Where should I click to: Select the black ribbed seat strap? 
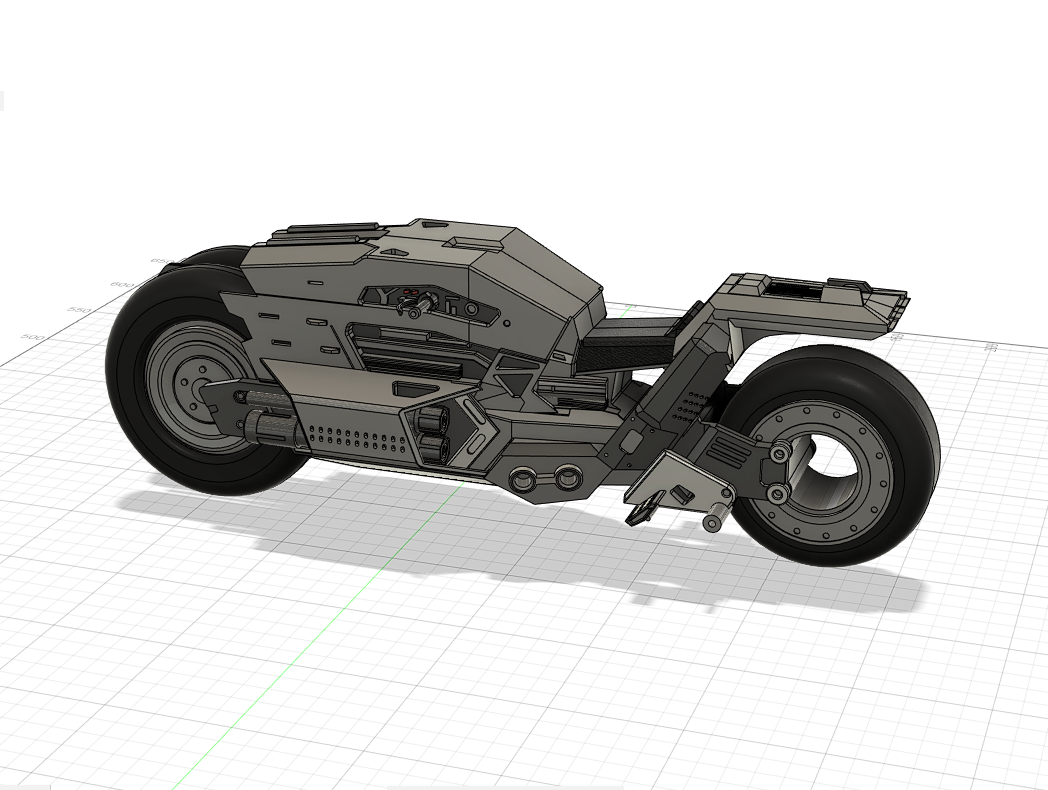click(x=630, y=345)
